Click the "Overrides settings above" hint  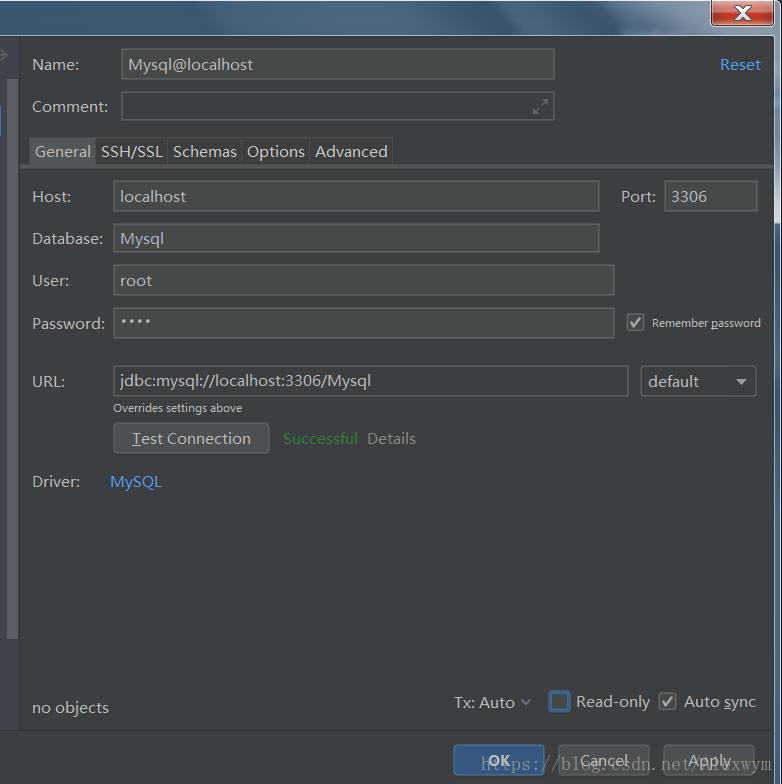click(x=178, y=408)
